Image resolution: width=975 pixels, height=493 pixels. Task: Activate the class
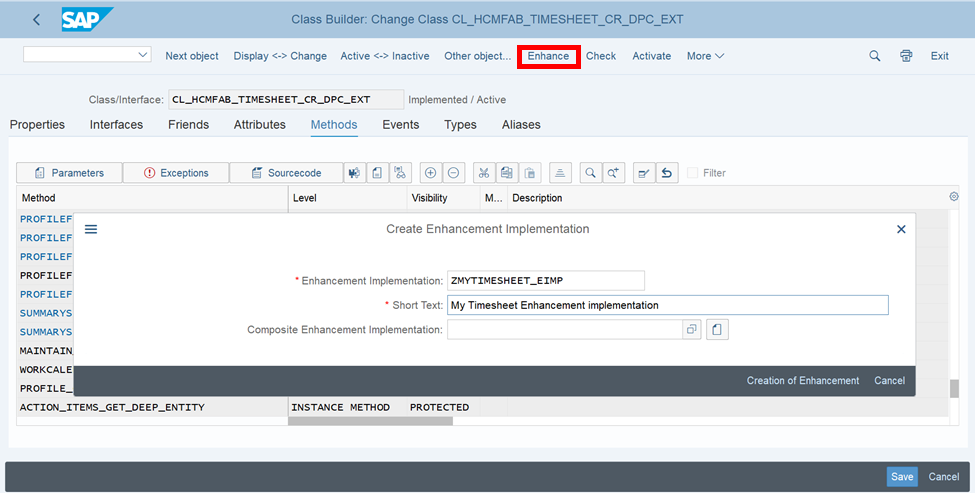coord(652,56)
